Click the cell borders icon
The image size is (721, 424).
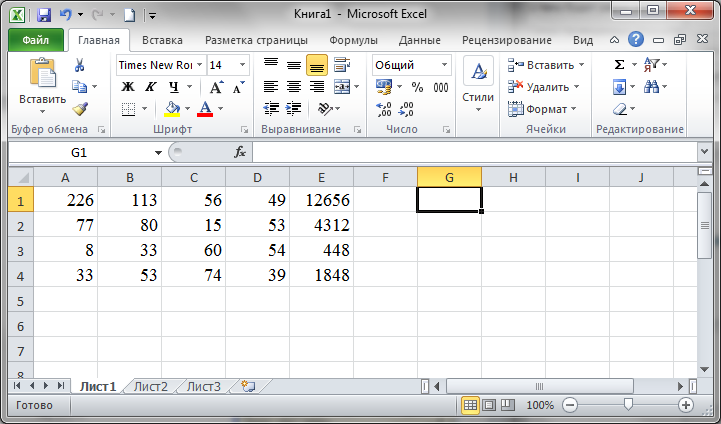(128, 109)
